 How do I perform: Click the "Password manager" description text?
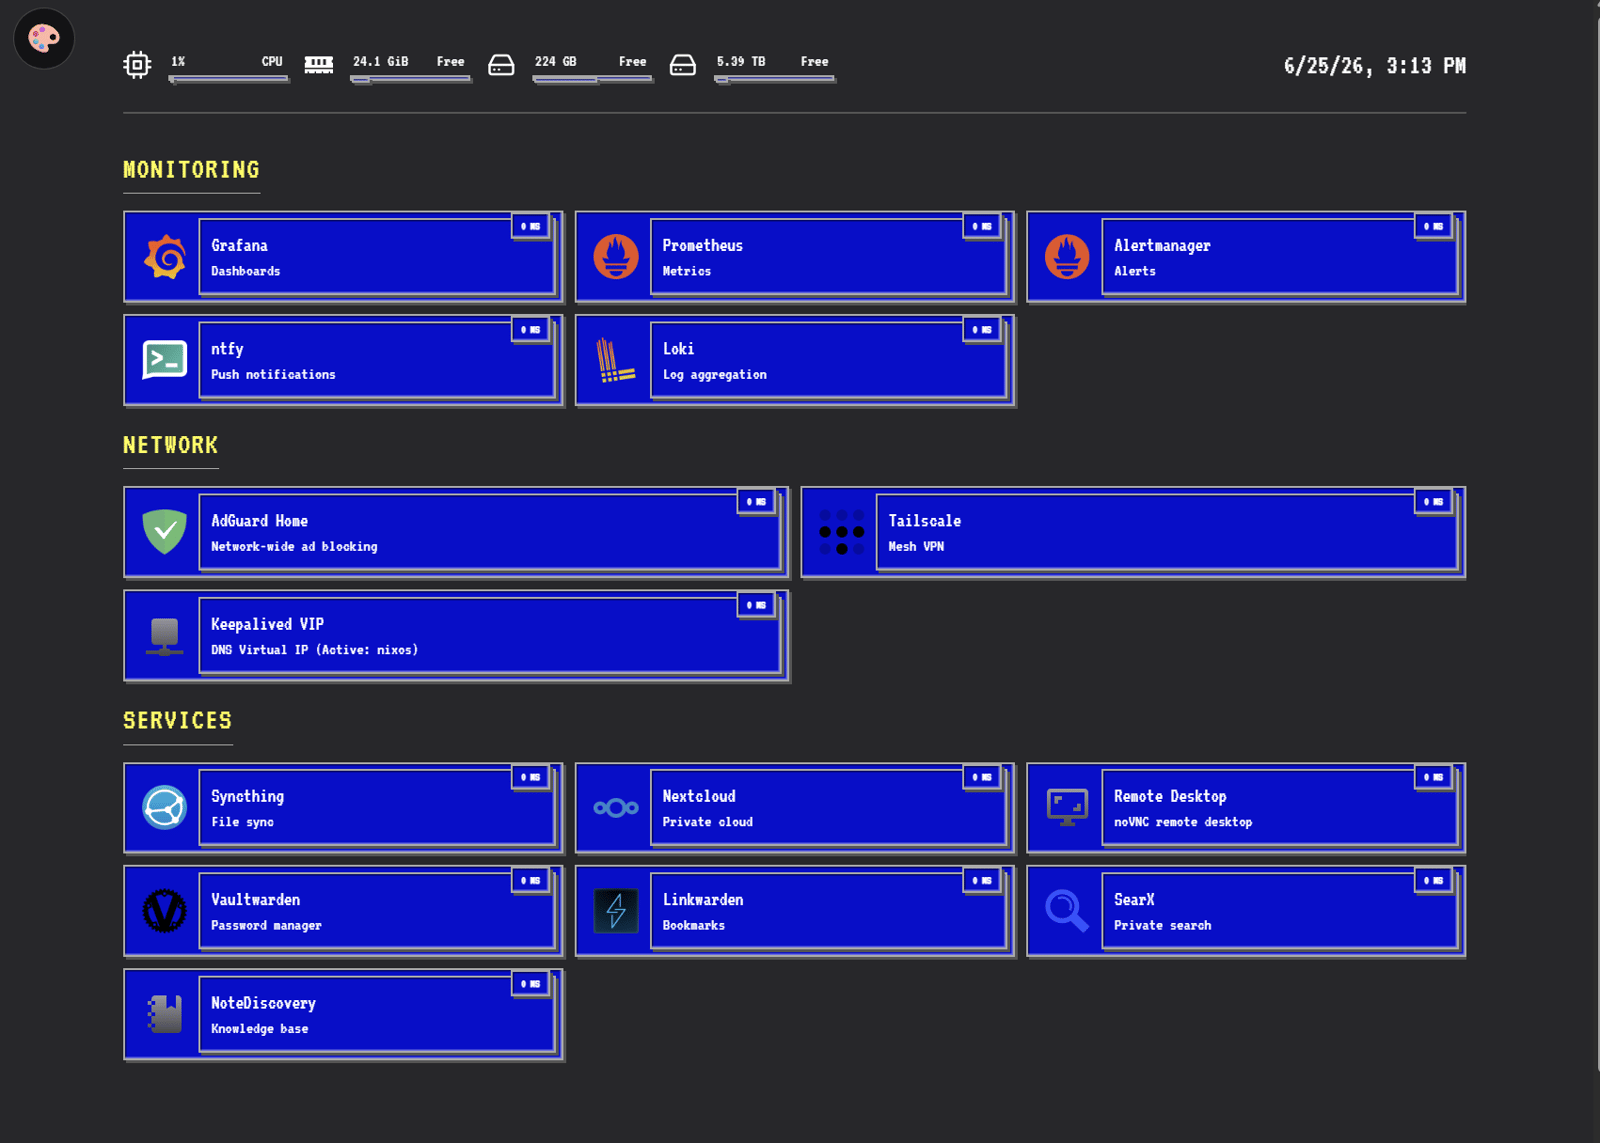tap(266, 925)
